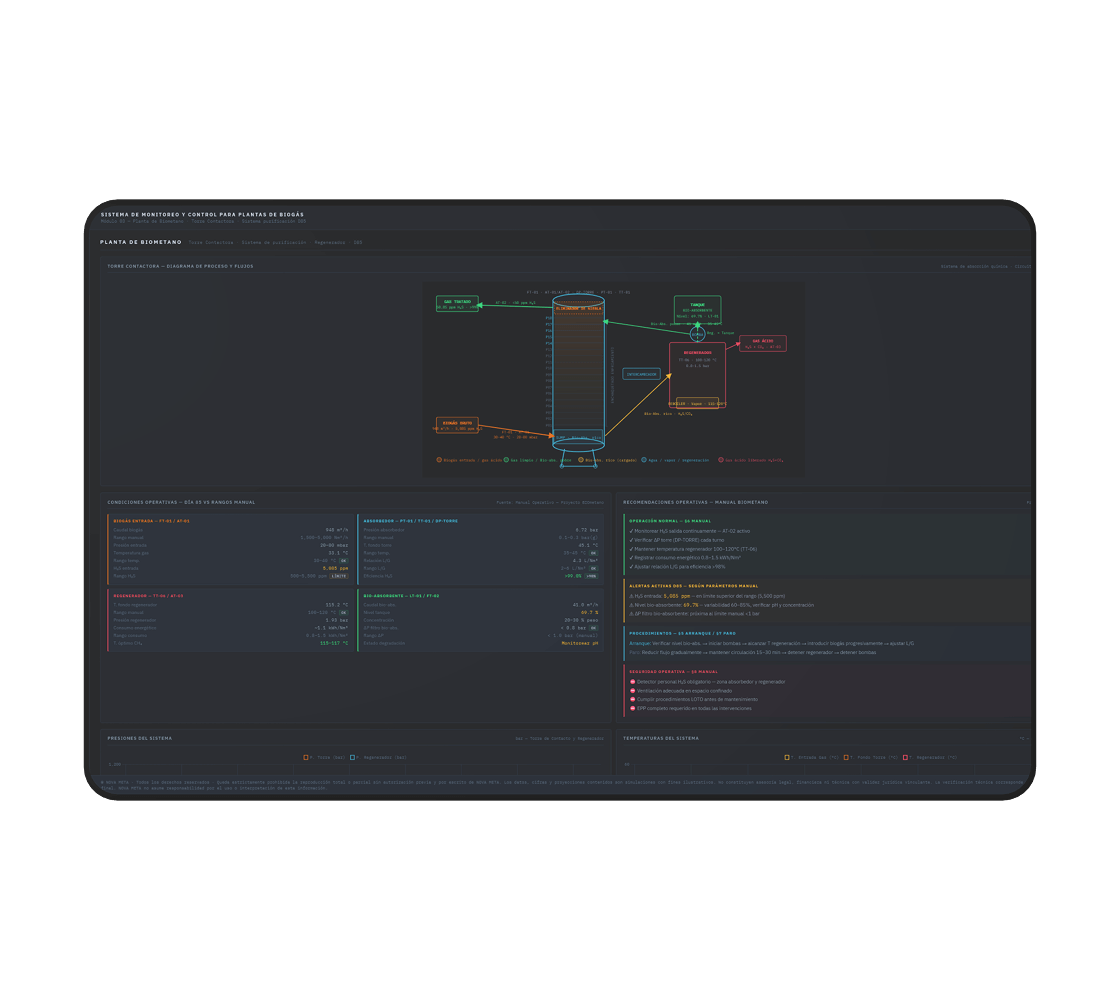Open the Torre Contactora tab

211,242
